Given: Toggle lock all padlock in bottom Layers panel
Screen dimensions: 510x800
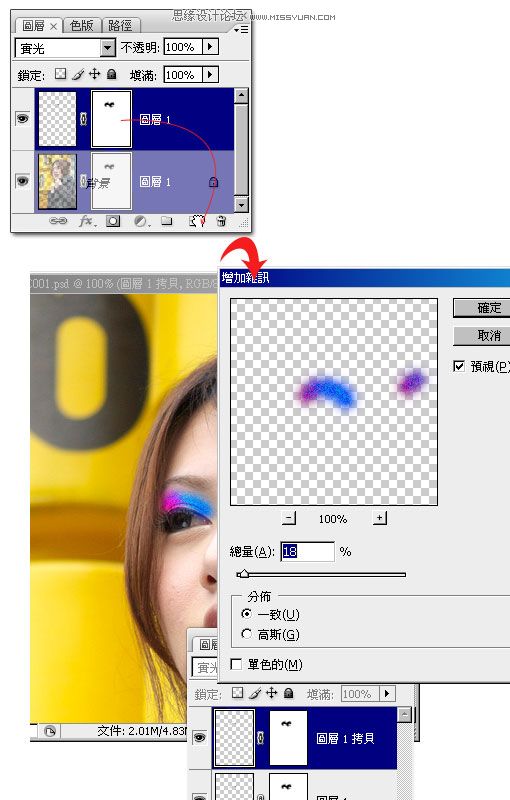Looking at the screenshot, I should click(x=289, y=693).
